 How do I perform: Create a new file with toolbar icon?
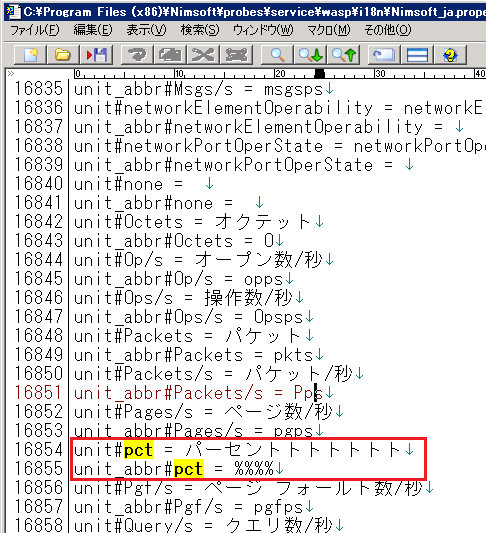(x=30, y=54)
